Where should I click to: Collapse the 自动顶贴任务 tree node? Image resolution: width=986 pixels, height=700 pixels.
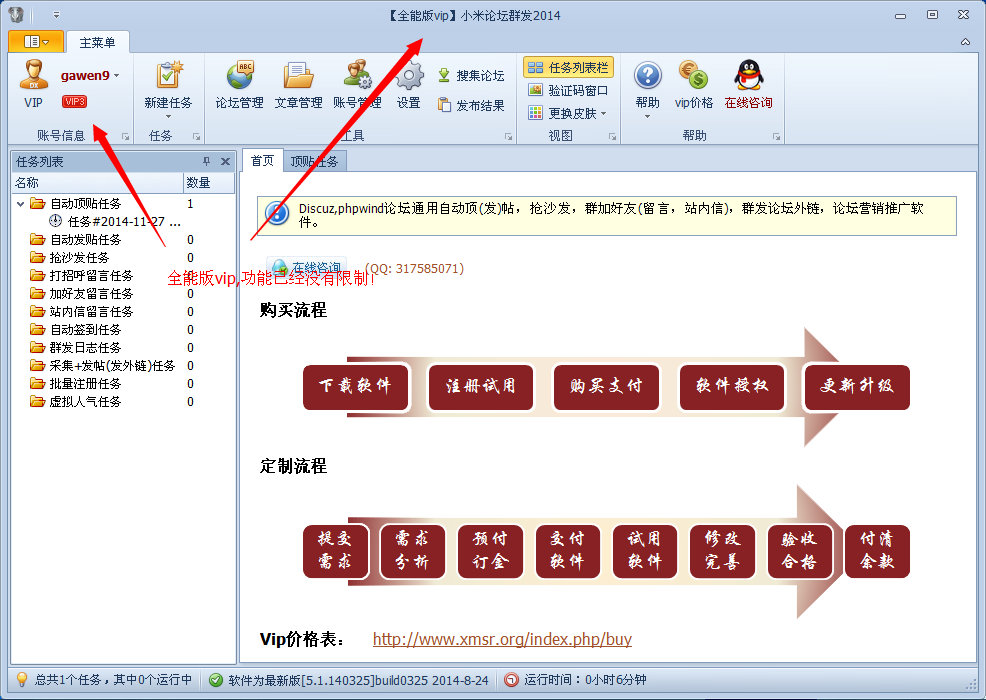[20, 204]
